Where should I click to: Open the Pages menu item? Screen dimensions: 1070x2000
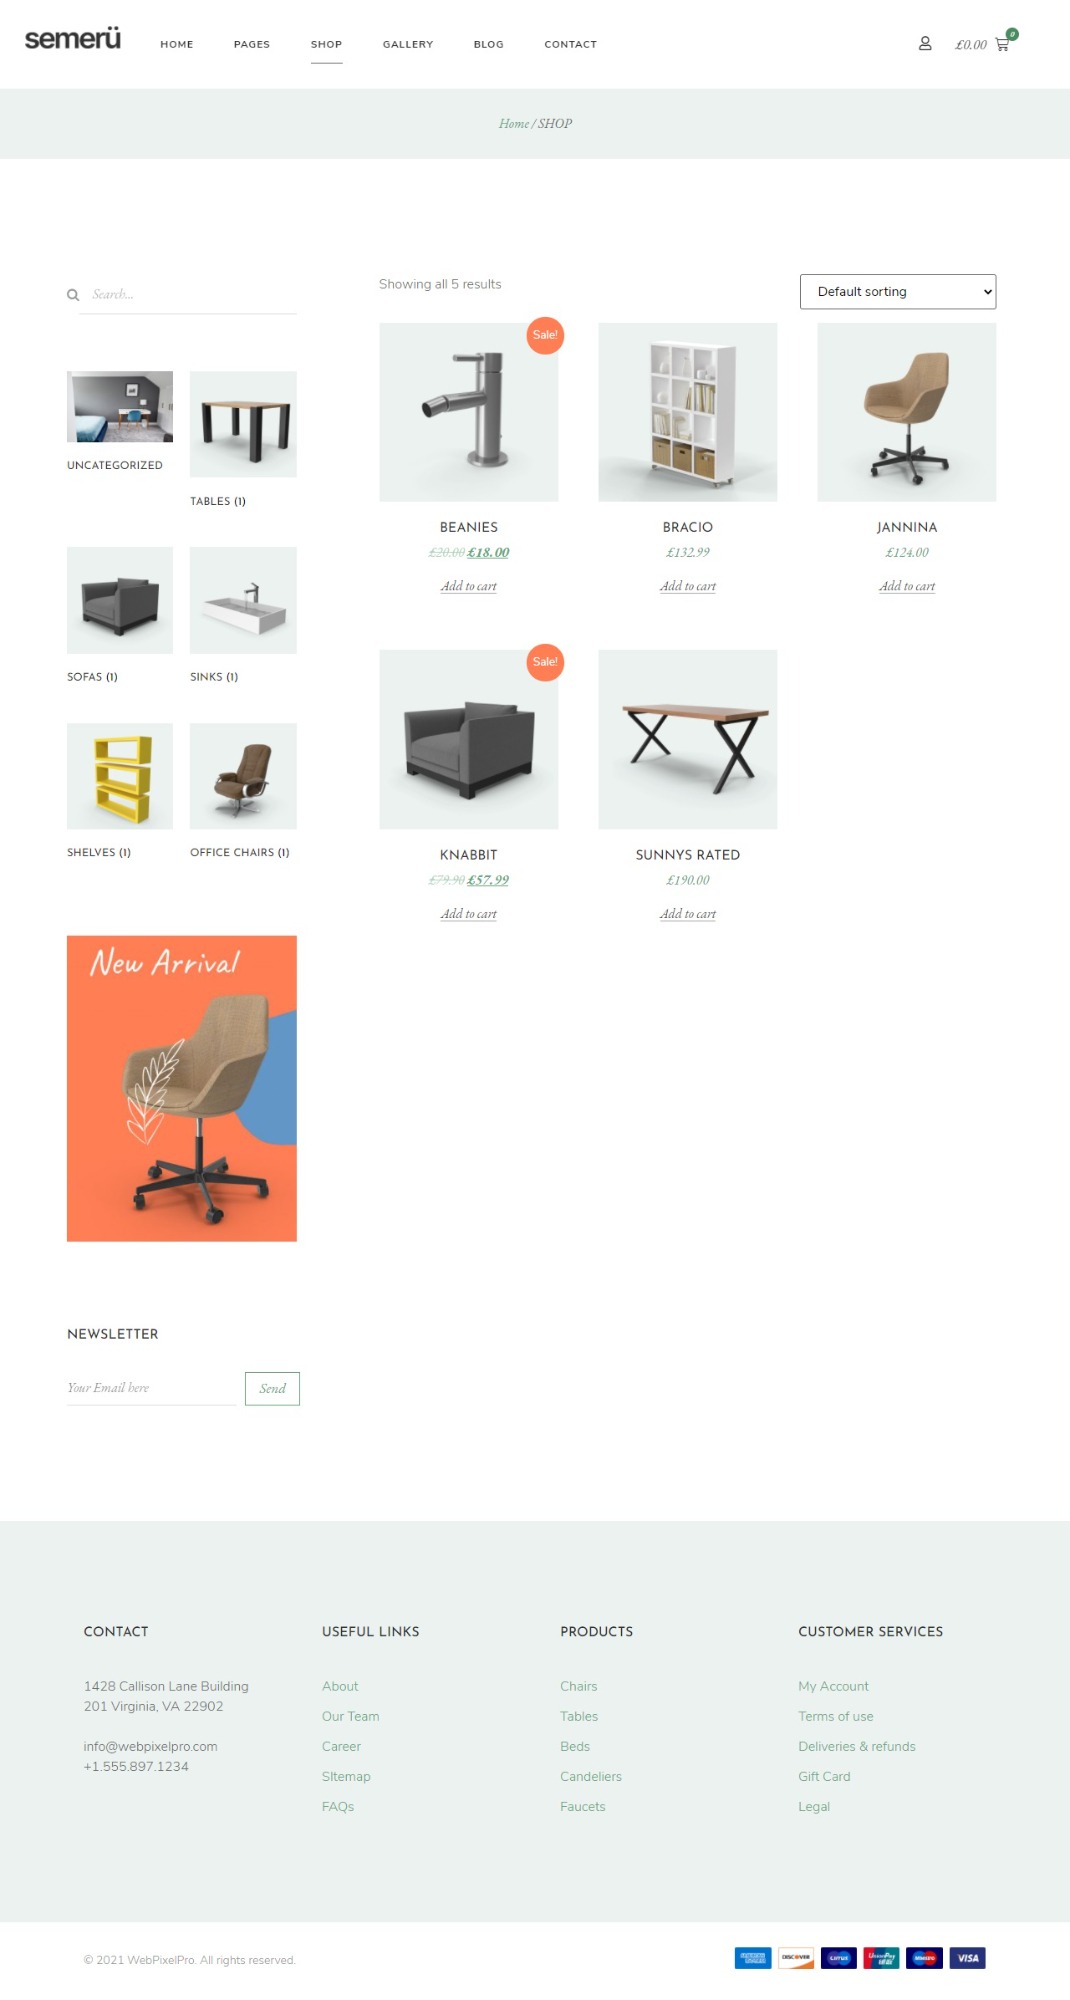252,44
